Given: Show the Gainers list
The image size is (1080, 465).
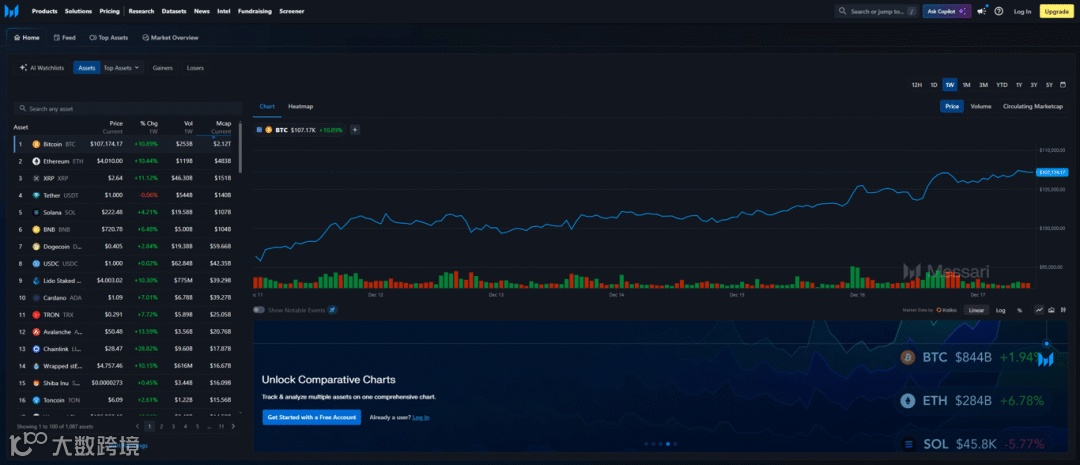Looking at the screenshot, I should [163, 68].
